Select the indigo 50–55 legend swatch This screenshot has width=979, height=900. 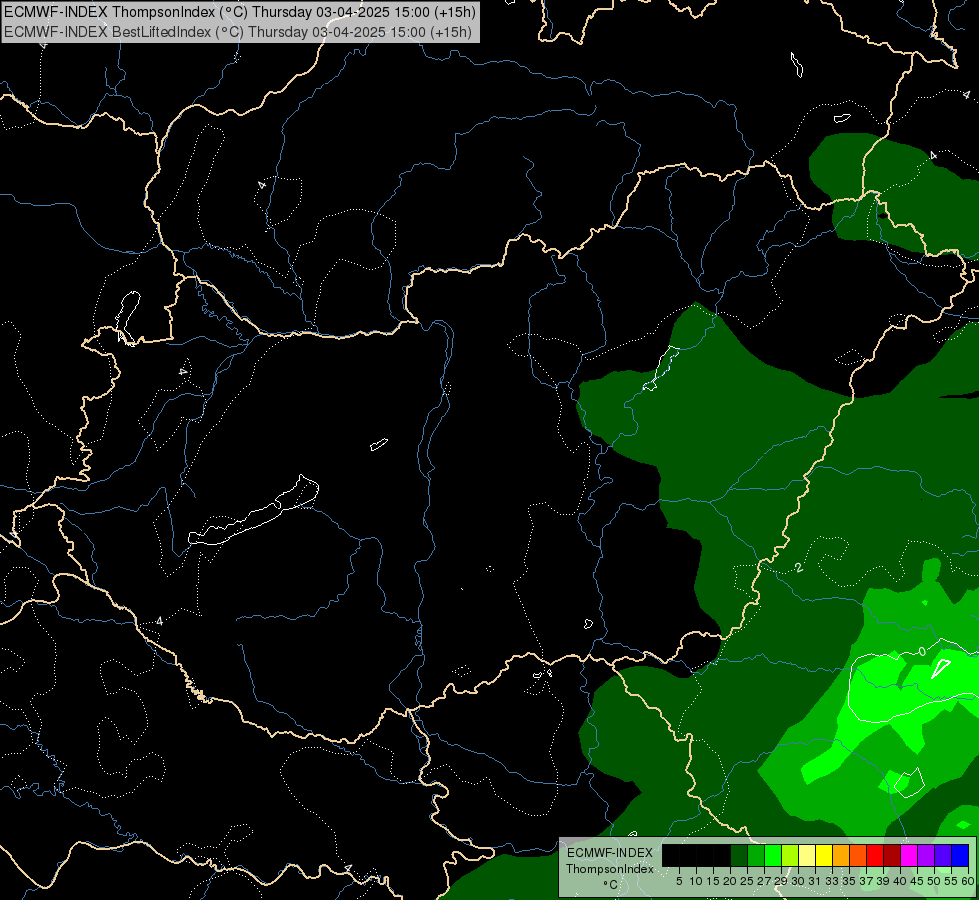(x=943, y=855)
